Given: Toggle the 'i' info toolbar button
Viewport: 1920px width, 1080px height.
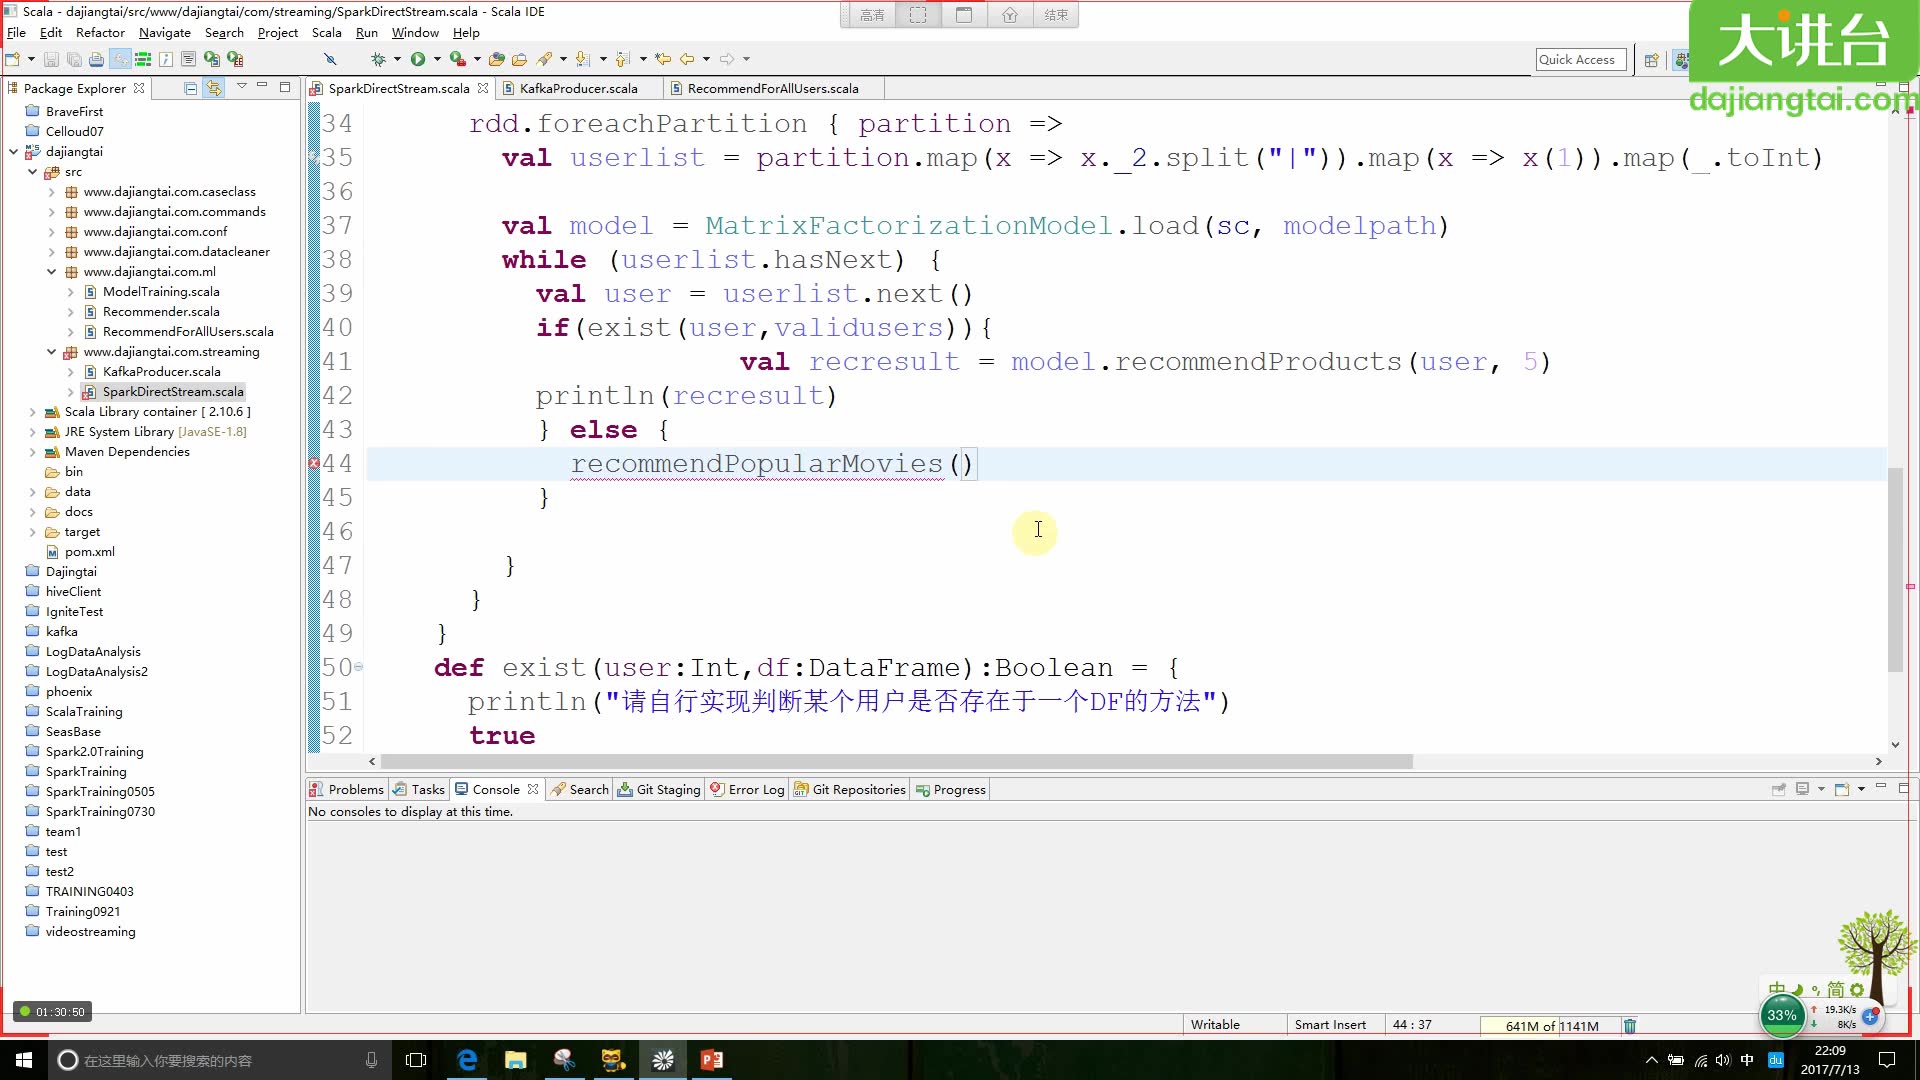Looking at the screenshot, I should click(166, 59).
